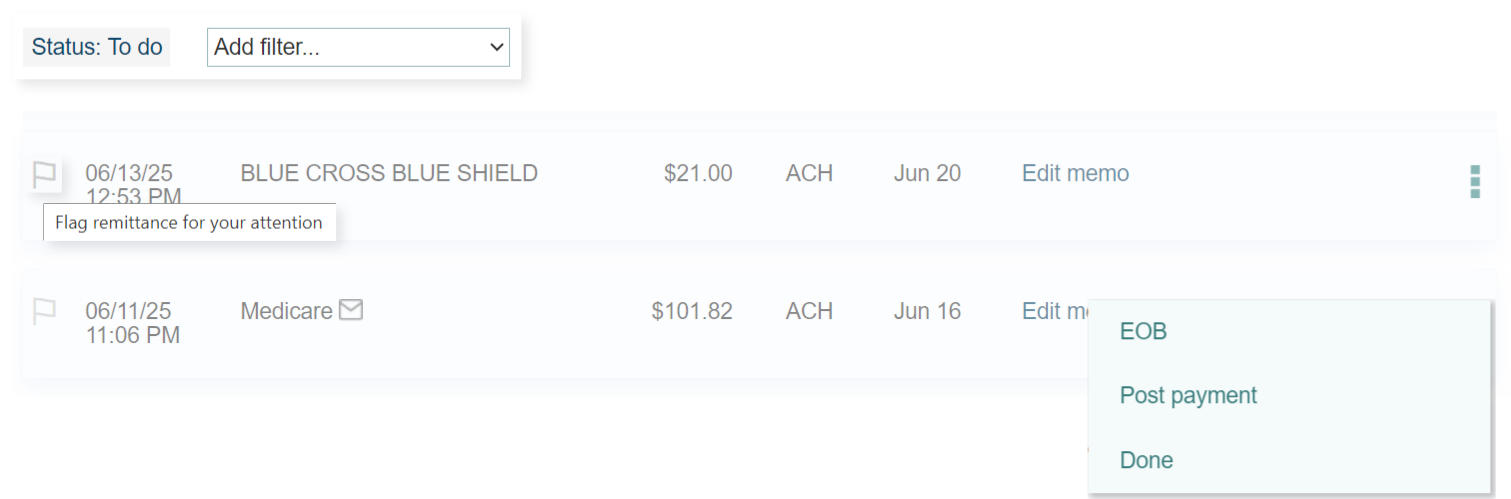Image resolution: width=1511 pixels, height=499 pixels.
Task: Click the envelope icon beside Medicare
Action: tap(351, 311)
